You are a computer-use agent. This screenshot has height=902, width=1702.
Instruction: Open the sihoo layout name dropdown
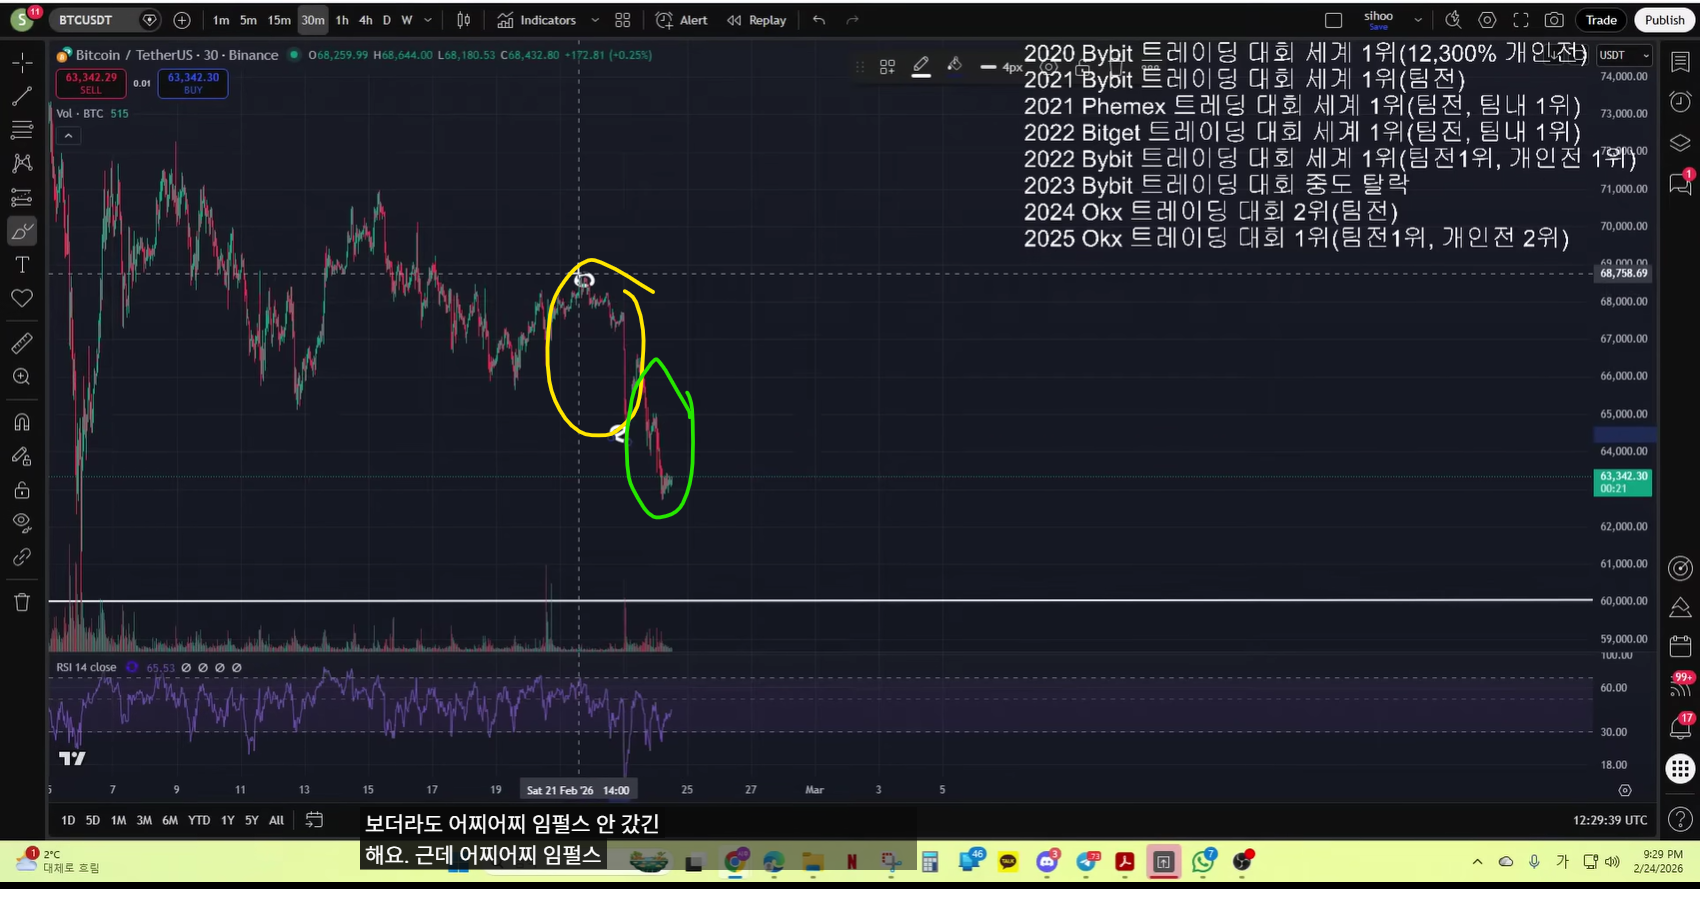click(1418, 20)
